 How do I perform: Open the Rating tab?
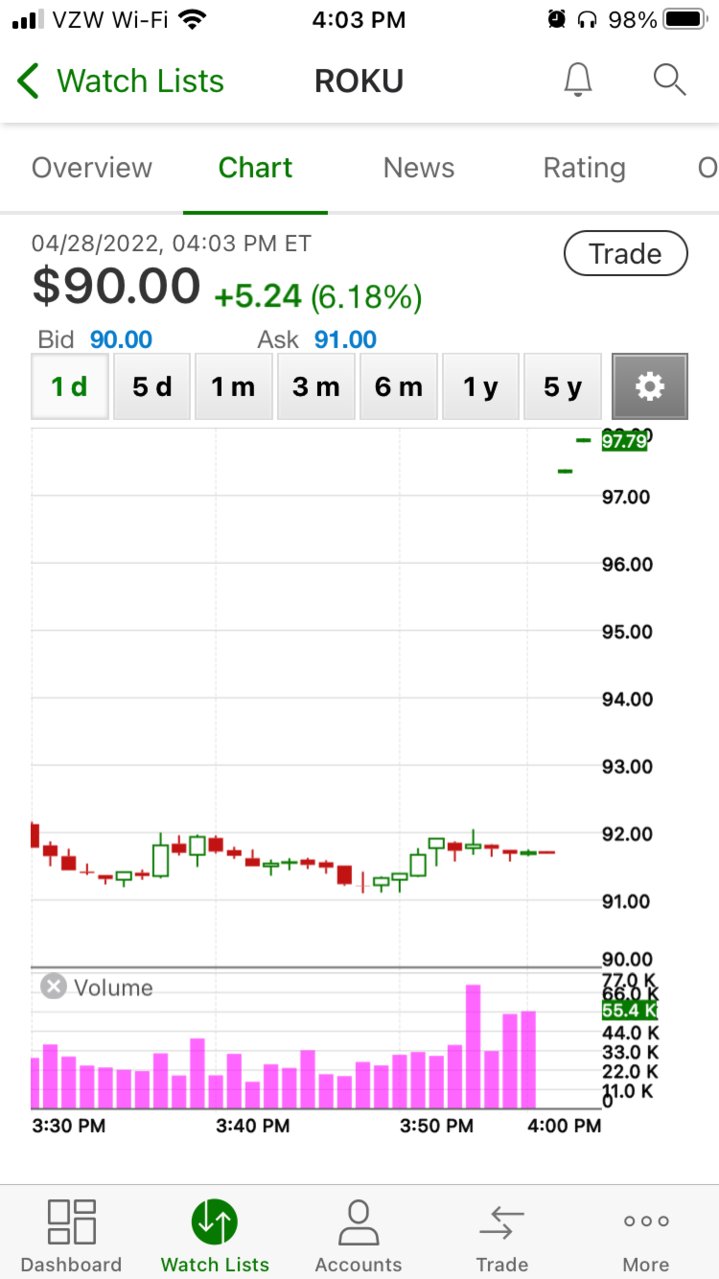point(584,168)
